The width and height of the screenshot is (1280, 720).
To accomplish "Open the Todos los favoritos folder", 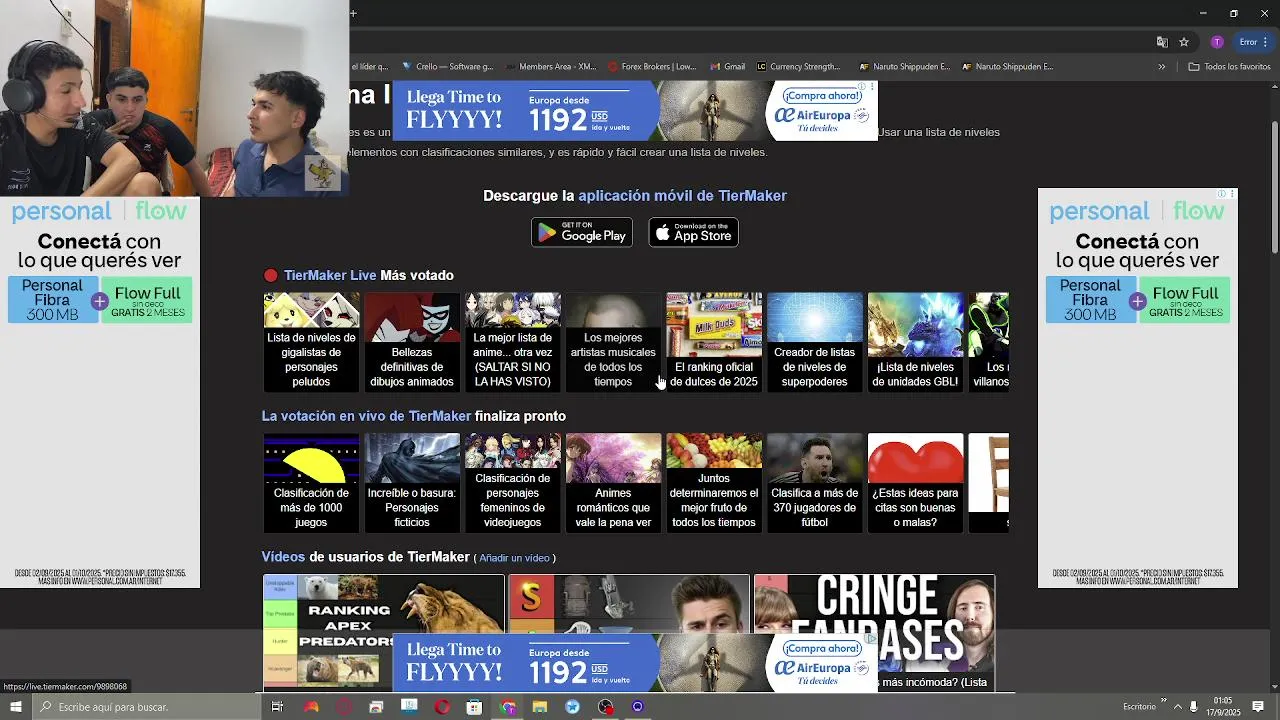I will [1229, 67].
